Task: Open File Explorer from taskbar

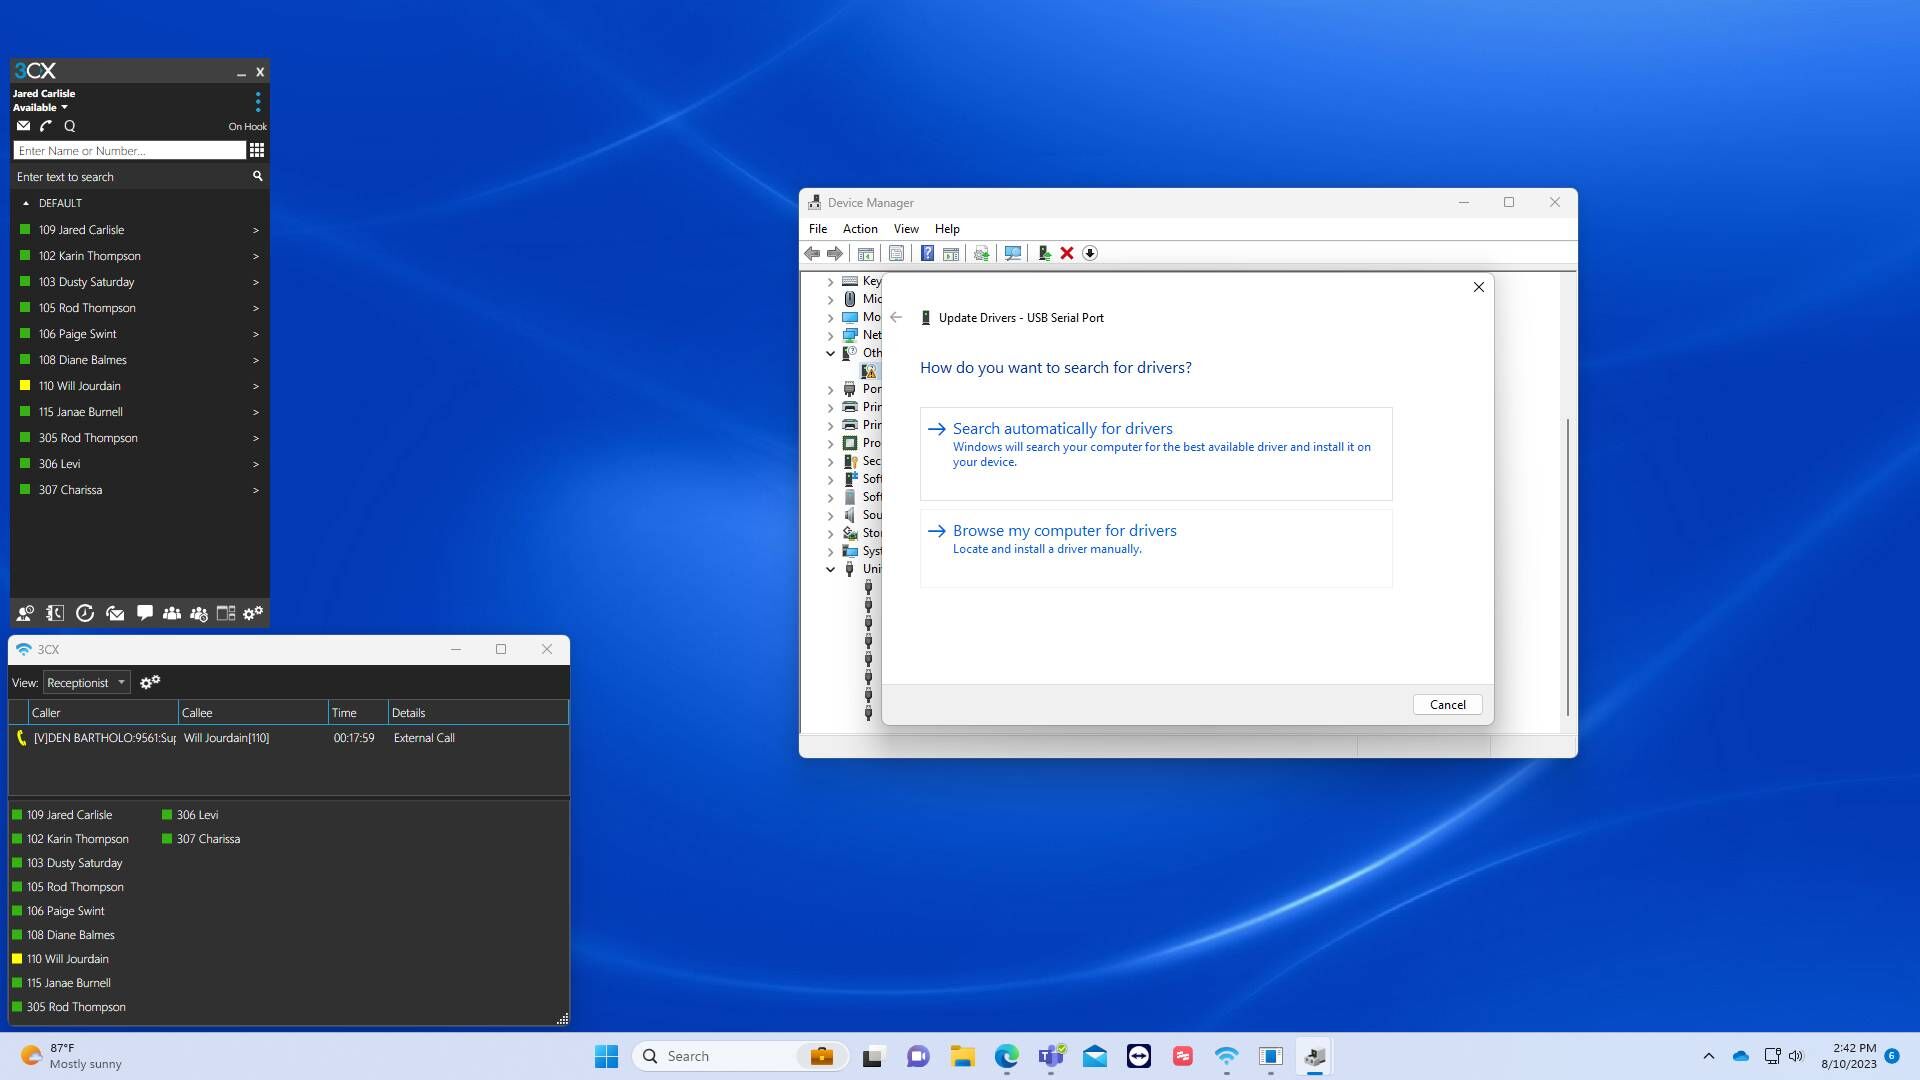Action: 962,1056
